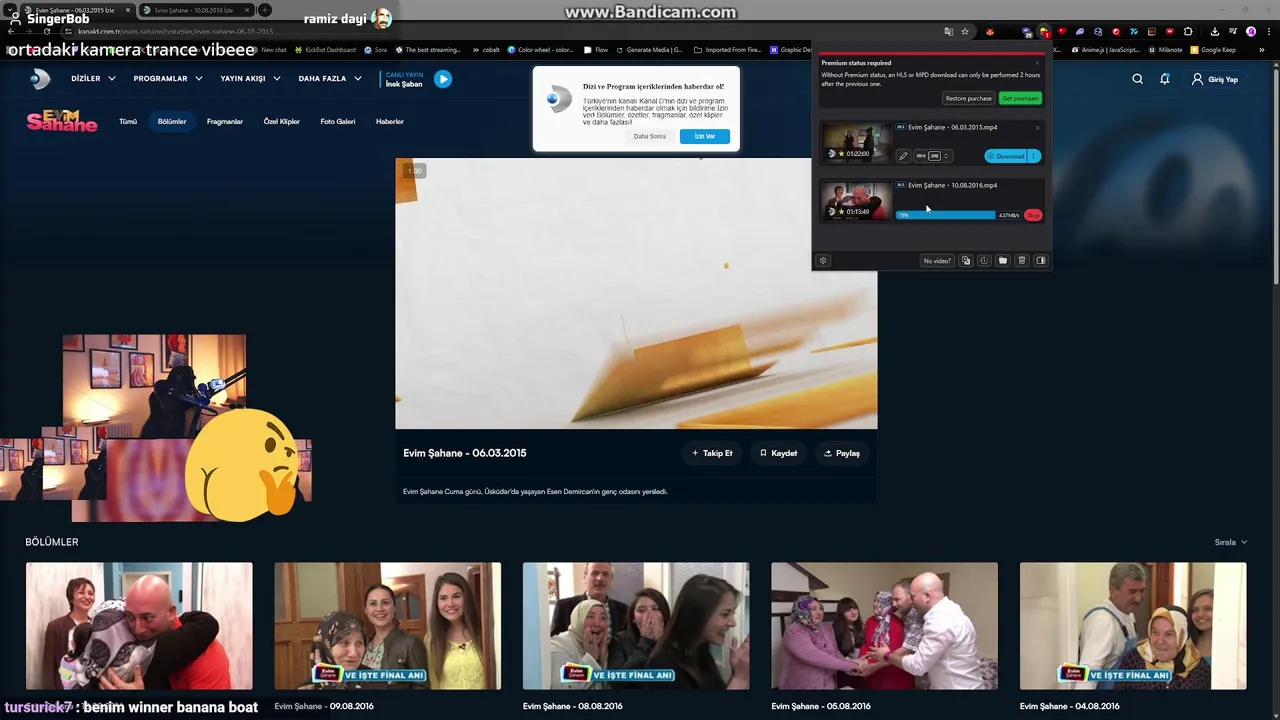Expand the Daha Fazla menu
1280x720 pixels.
328,79
